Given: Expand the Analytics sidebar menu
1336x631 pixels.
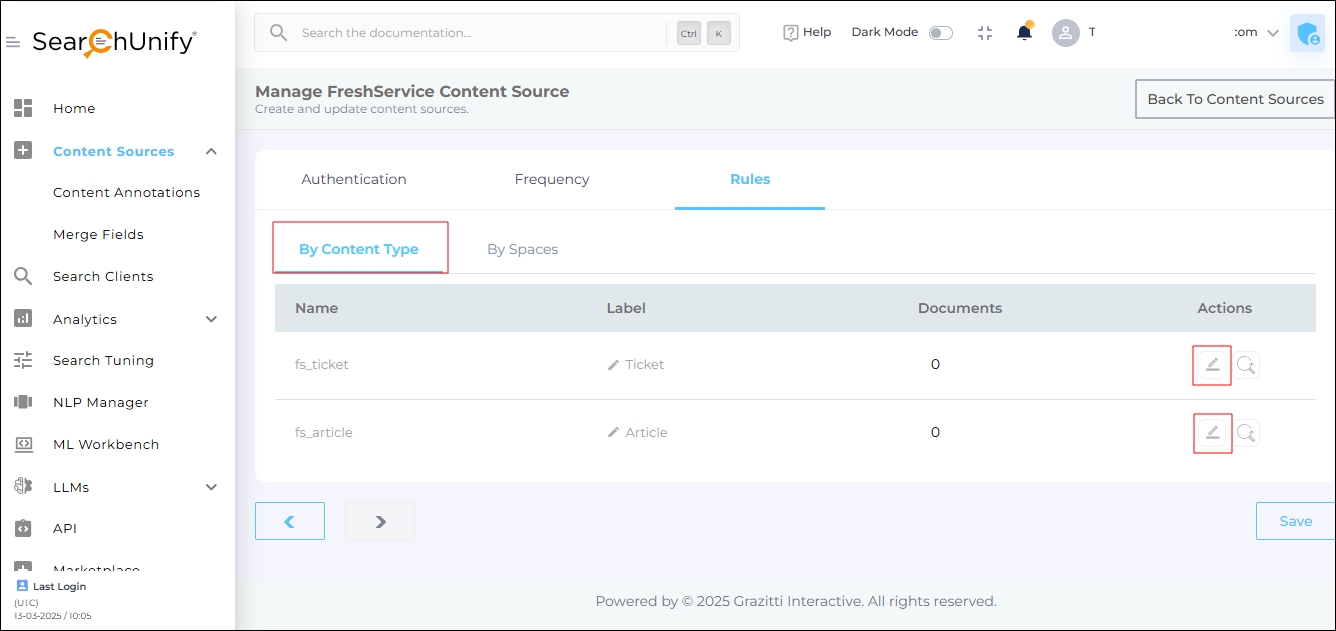Looking at the screenshot, I should coord(211,319).
